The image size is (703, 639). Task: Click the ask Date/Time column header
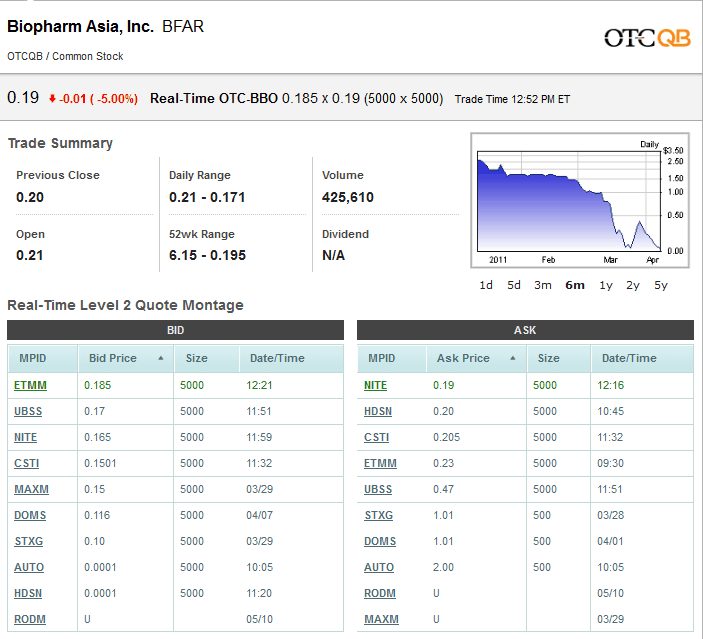click(x=629, y=358)
